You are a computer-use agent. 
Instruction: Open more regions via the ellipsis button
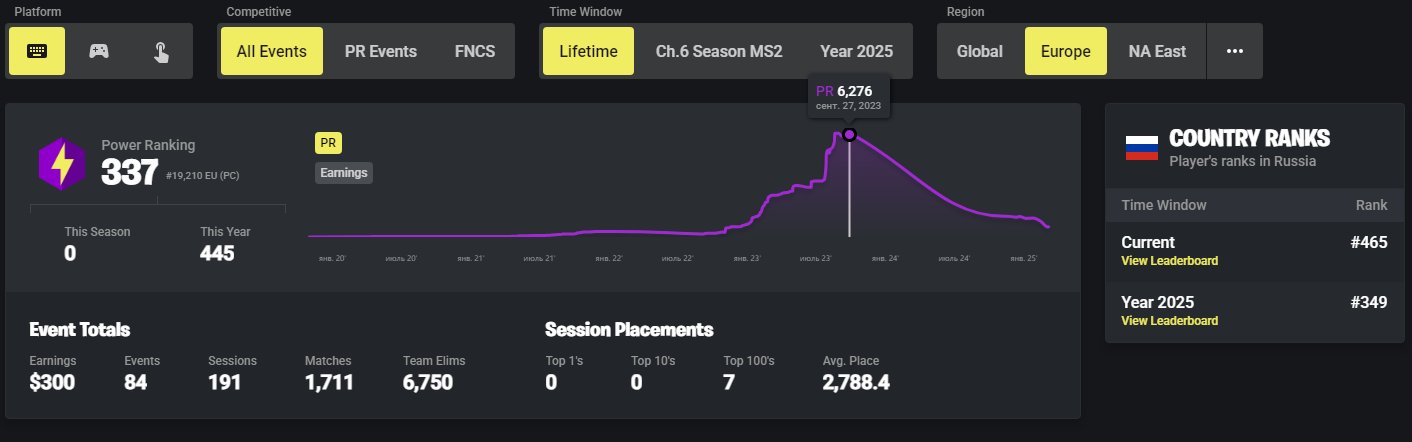tap(1234, 51)
